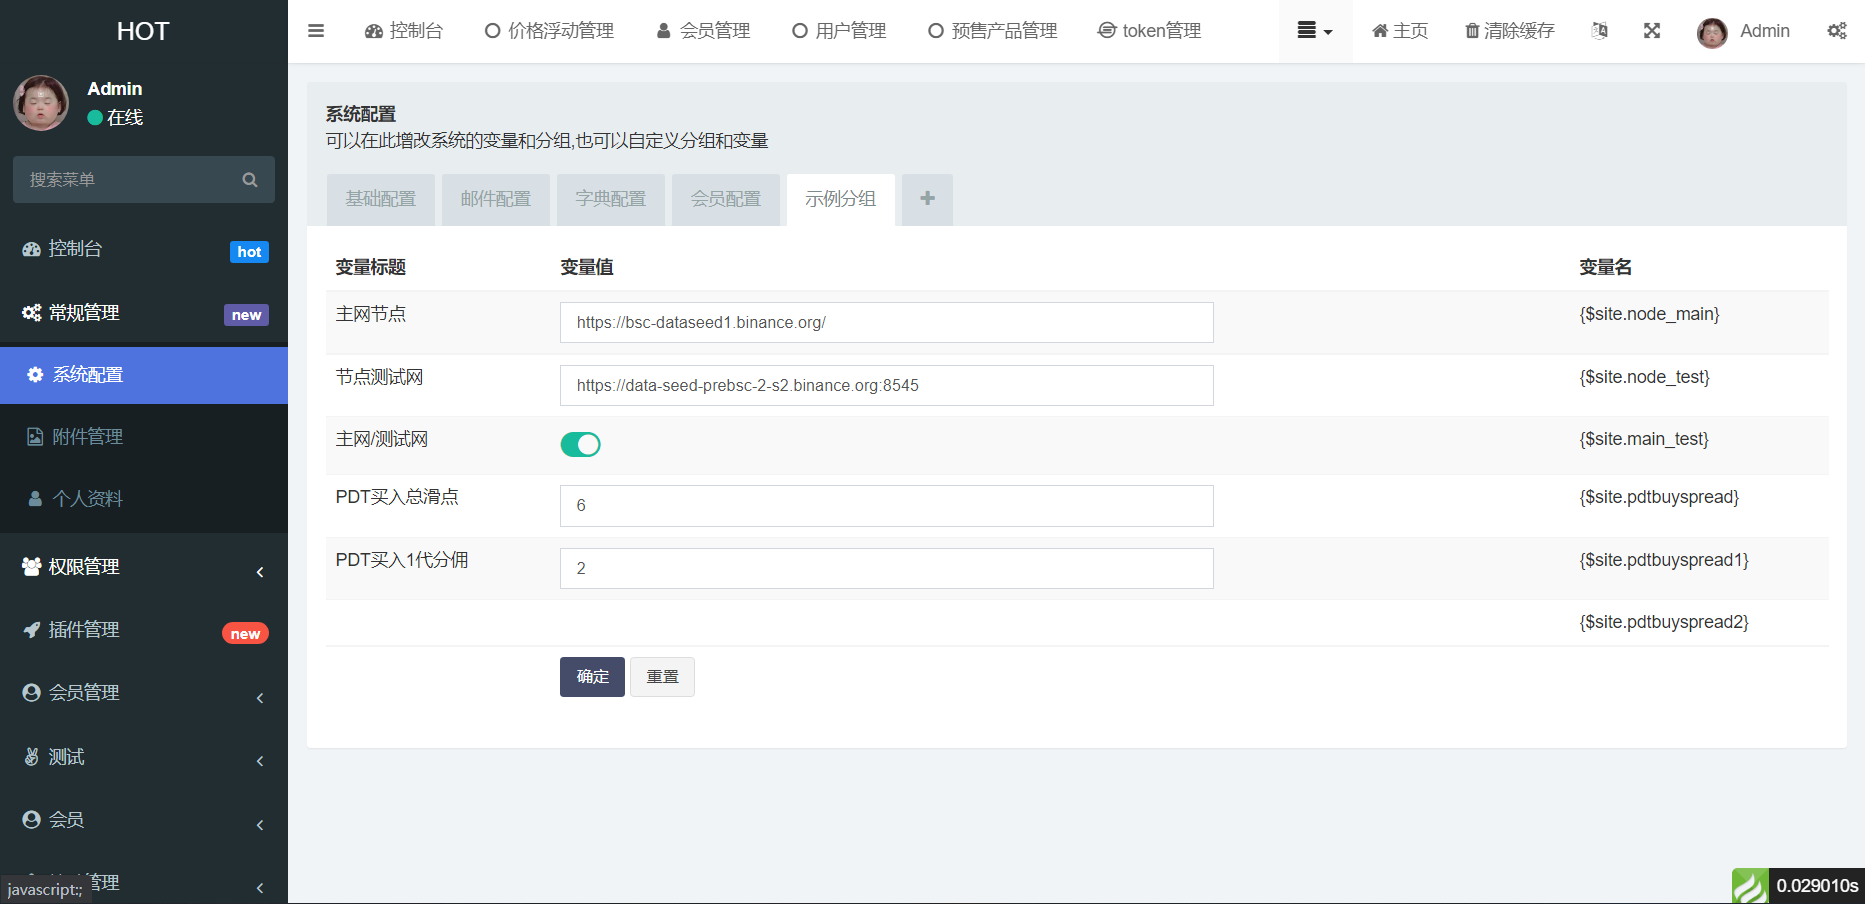Click the 主网节点 URL input field
This screenshot has height=904, width=1865.
click(886, 323)
